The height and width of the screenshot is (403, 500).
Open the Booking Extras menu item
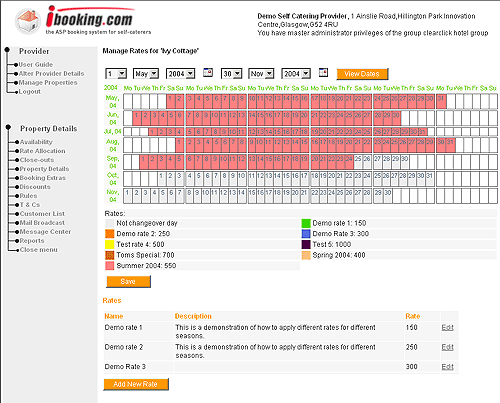[x=42, y=178]
